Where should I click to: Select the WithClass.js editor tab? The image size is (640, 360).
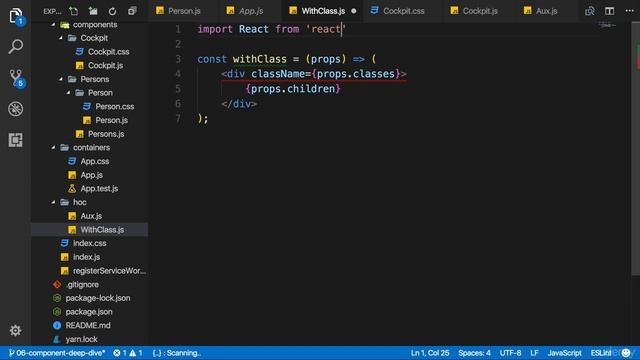(323, 11)
